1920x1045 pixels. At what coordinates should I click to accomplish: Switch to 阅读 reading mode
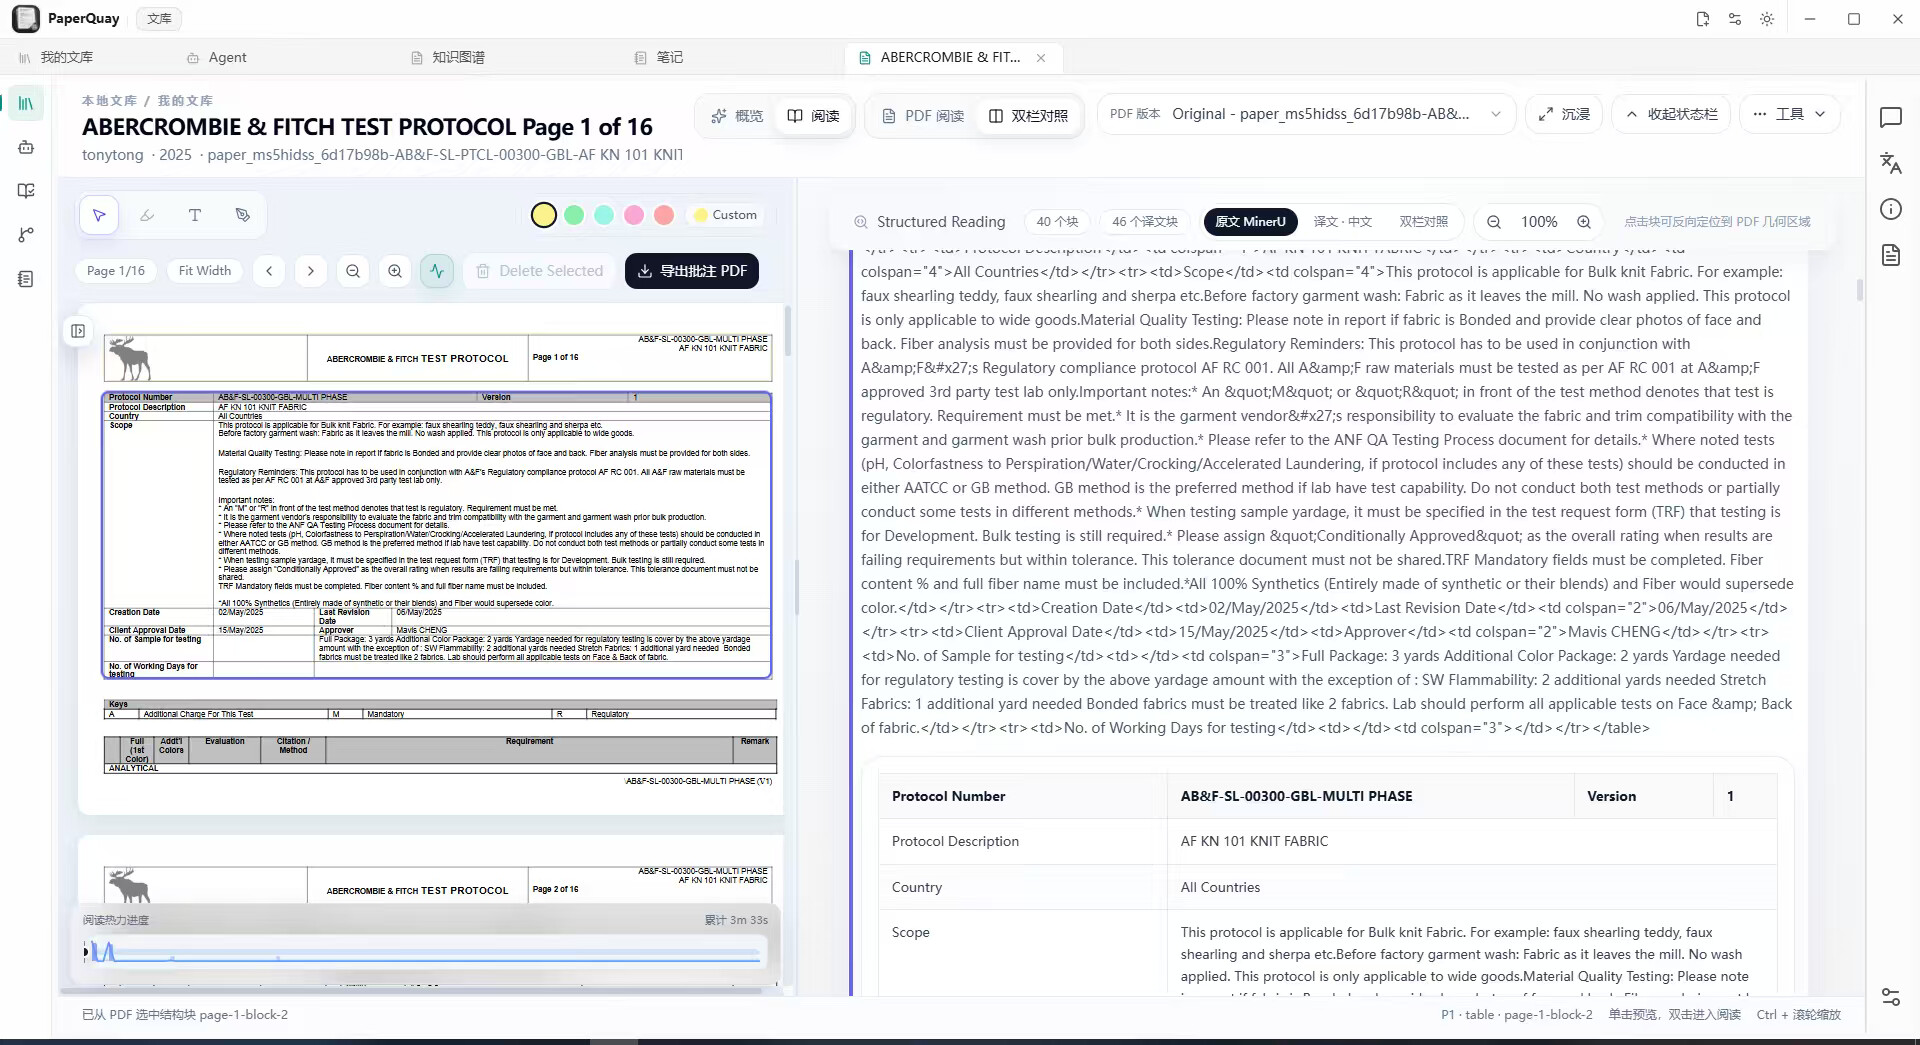[814, 116]
